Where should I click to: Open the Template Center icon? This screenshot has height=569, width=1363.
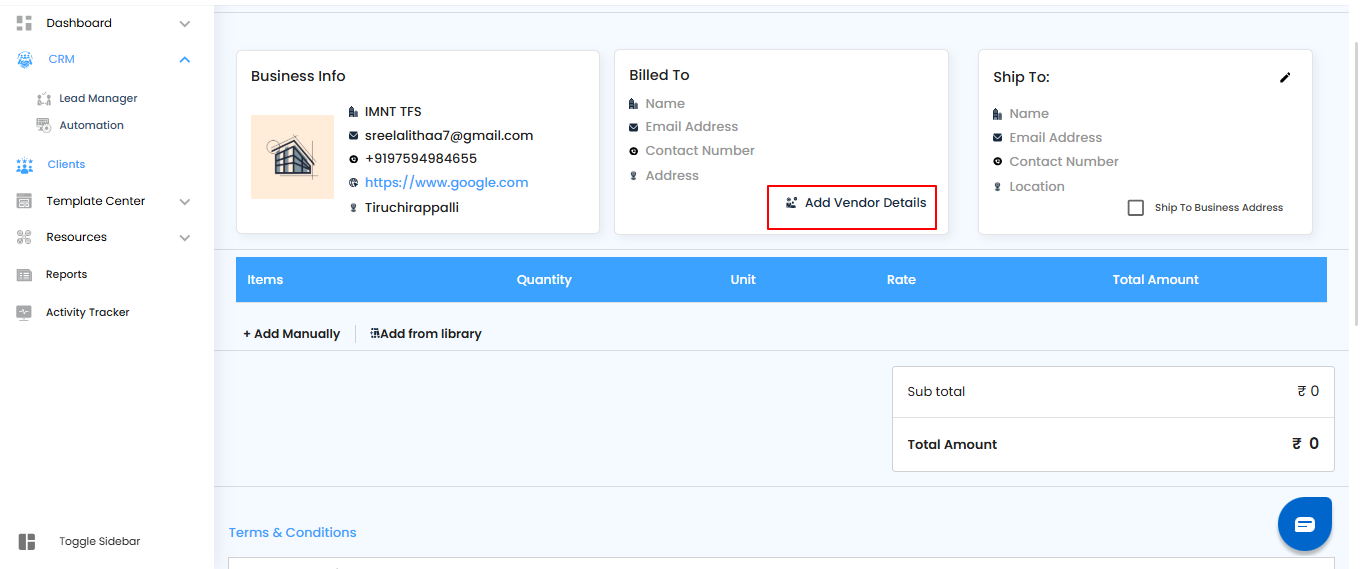25,202
